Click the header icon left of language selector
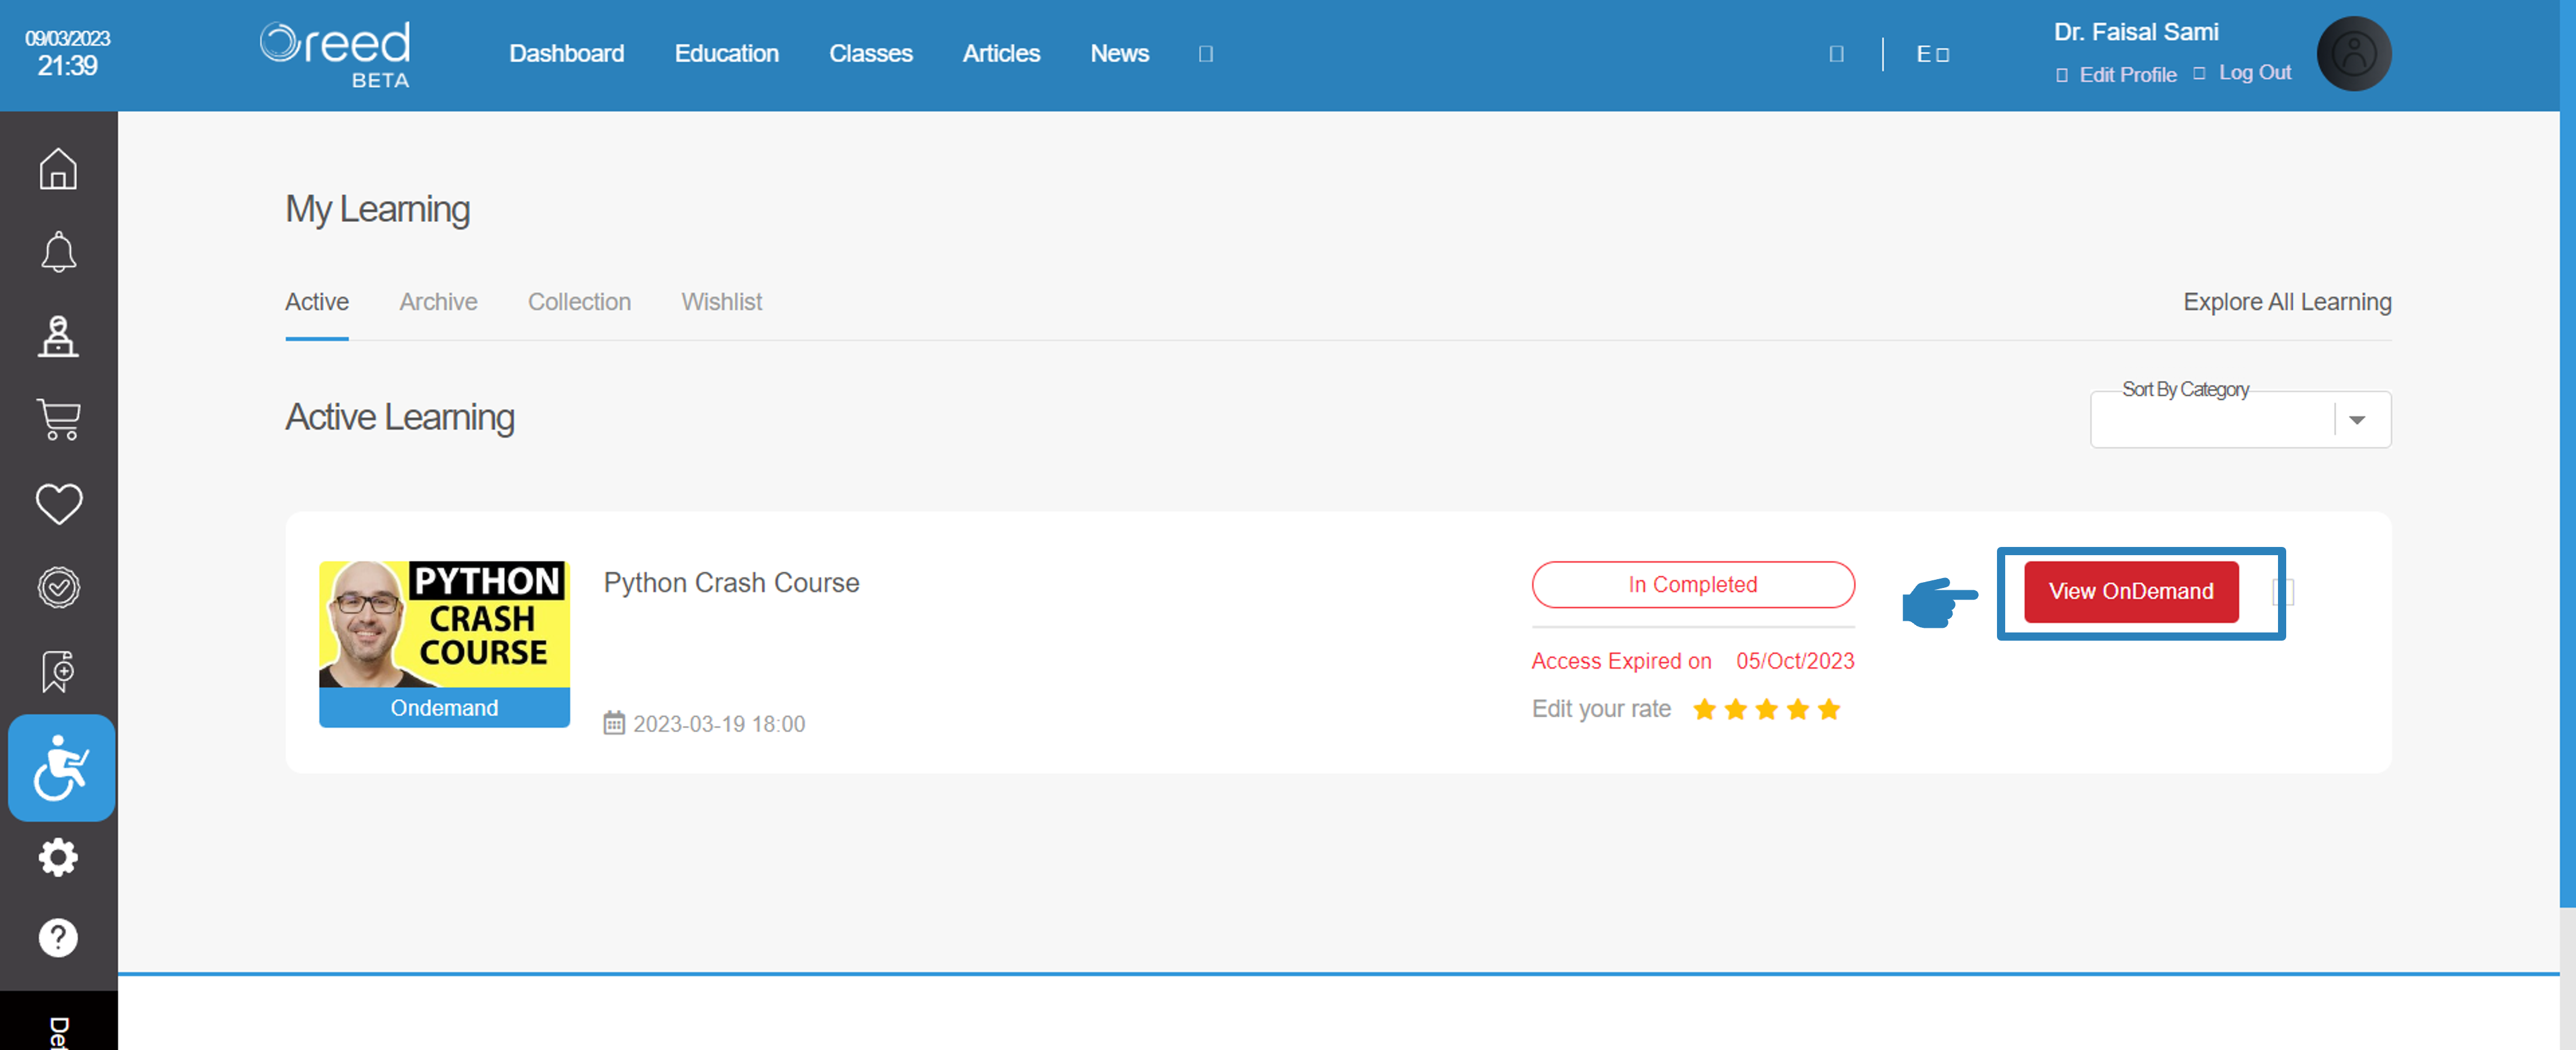 tap(1836, 54)
